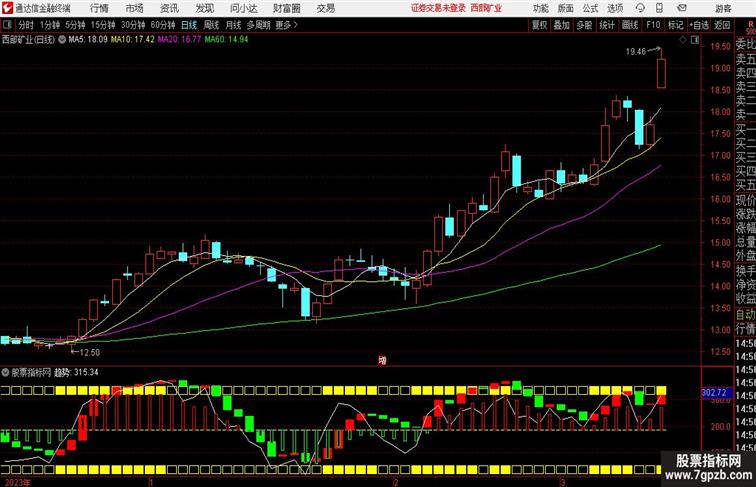
Task: Click the customer service headset icon
Action: 640,8
